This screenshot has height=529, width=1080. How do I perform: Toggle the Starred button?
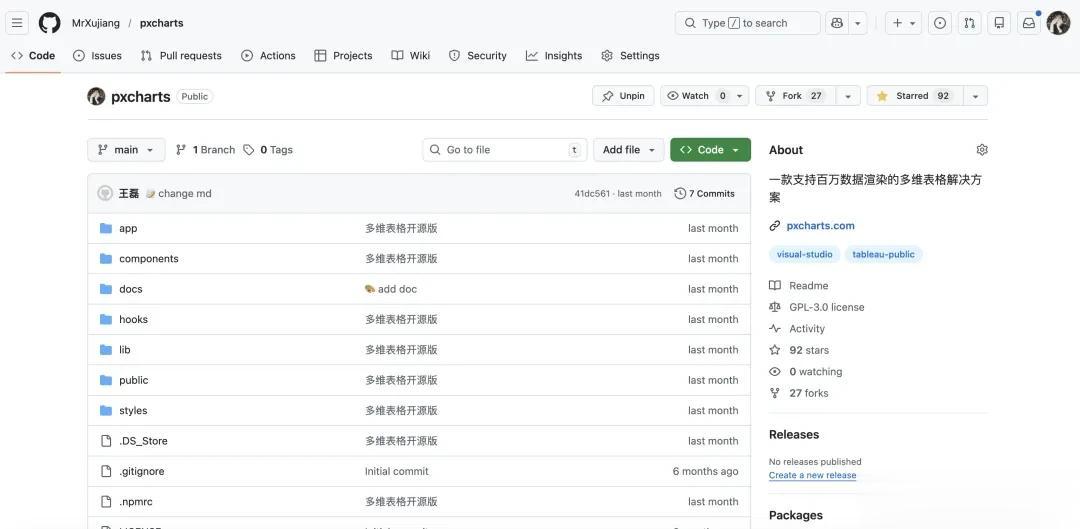click(x=915, y=96)
